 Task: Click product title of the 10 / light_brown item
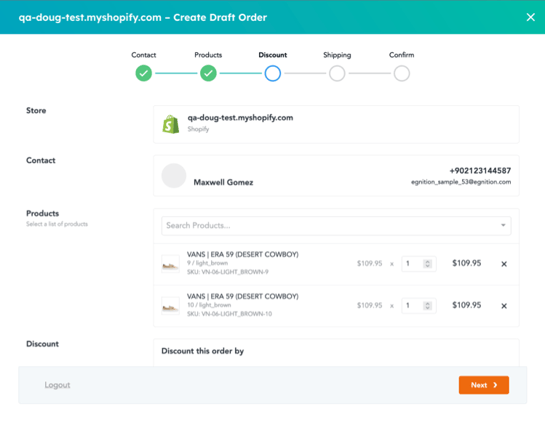243,297
